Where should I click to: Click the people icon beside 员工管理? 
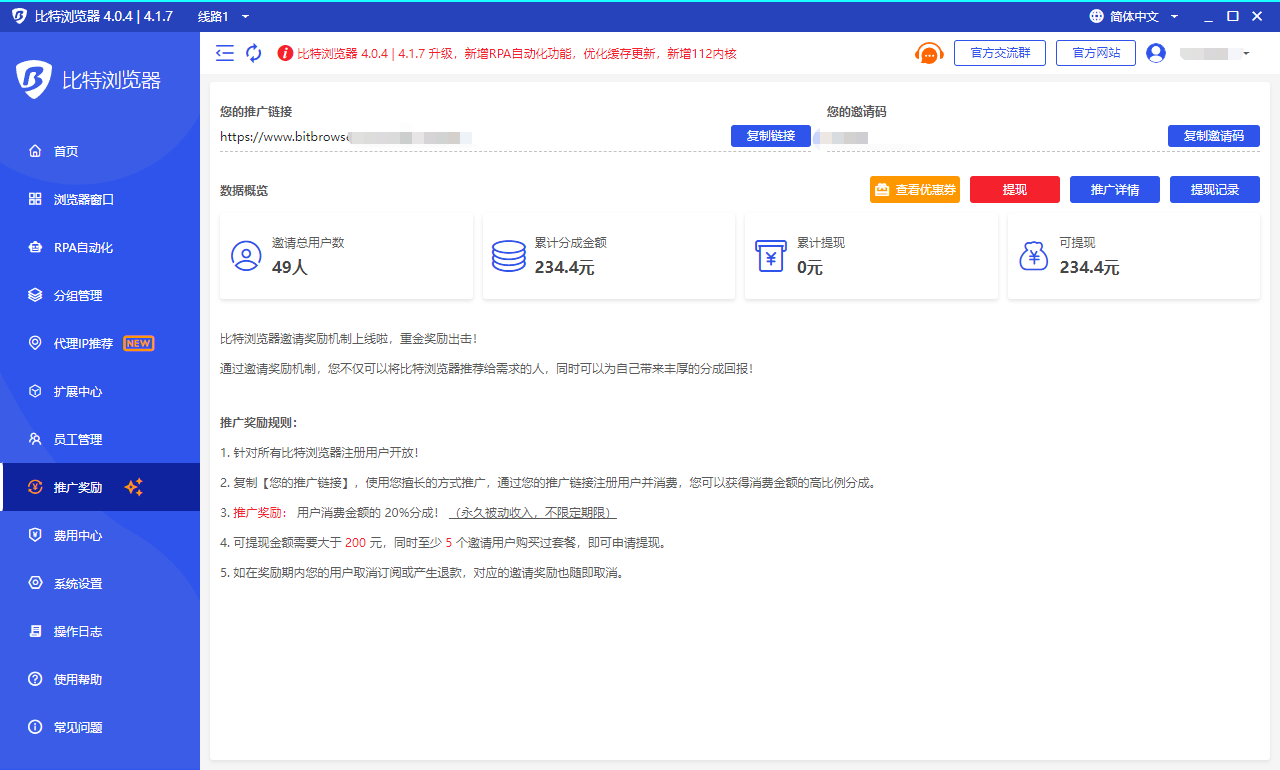point(35,439)
